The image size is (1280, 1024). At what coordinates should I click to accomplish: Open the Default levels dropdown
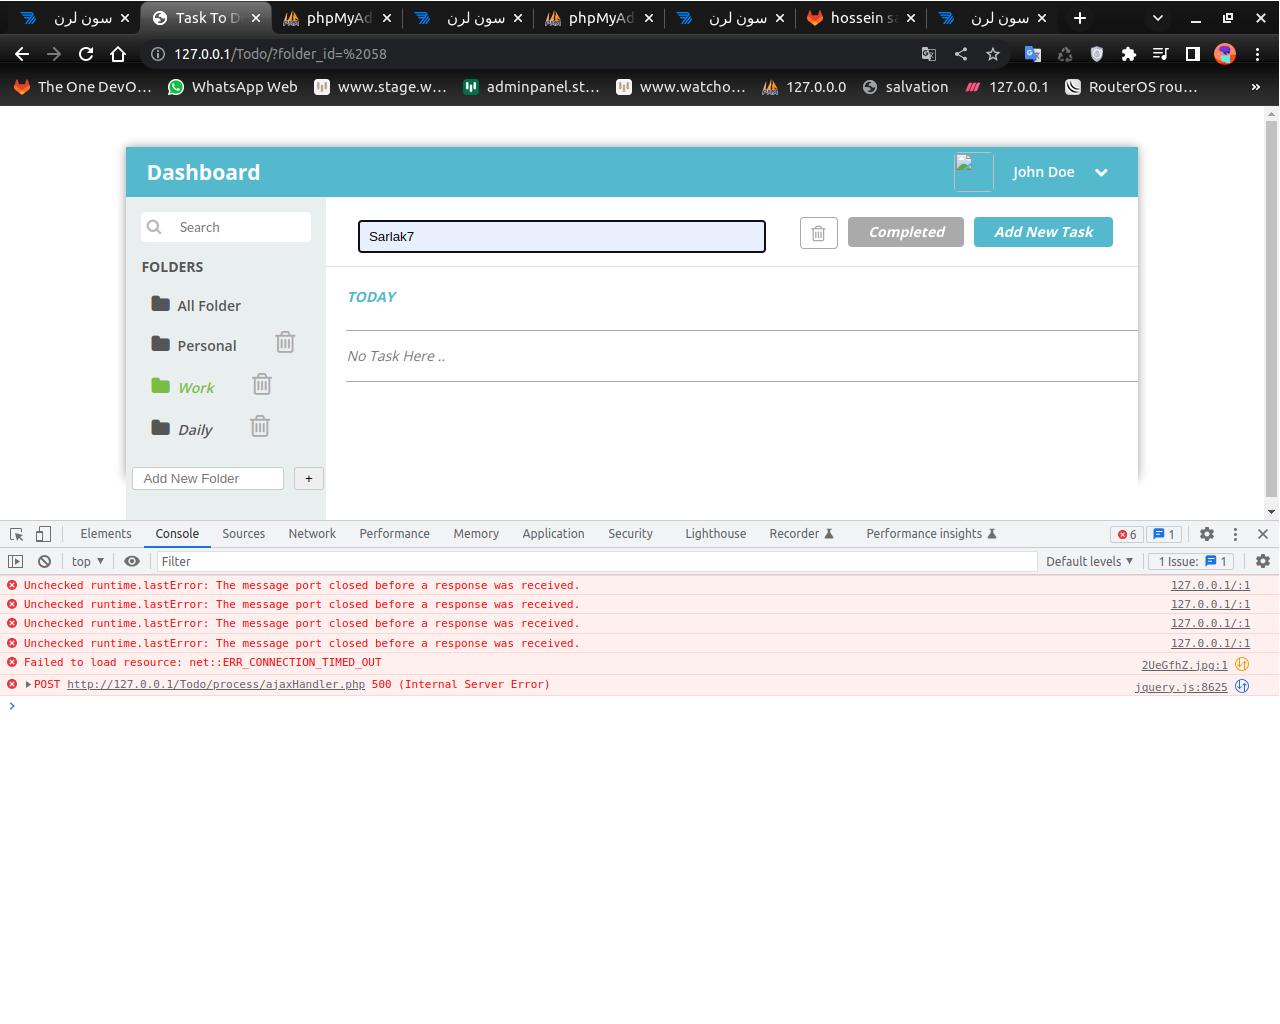pyautogui.click(x=1089, y=562)
